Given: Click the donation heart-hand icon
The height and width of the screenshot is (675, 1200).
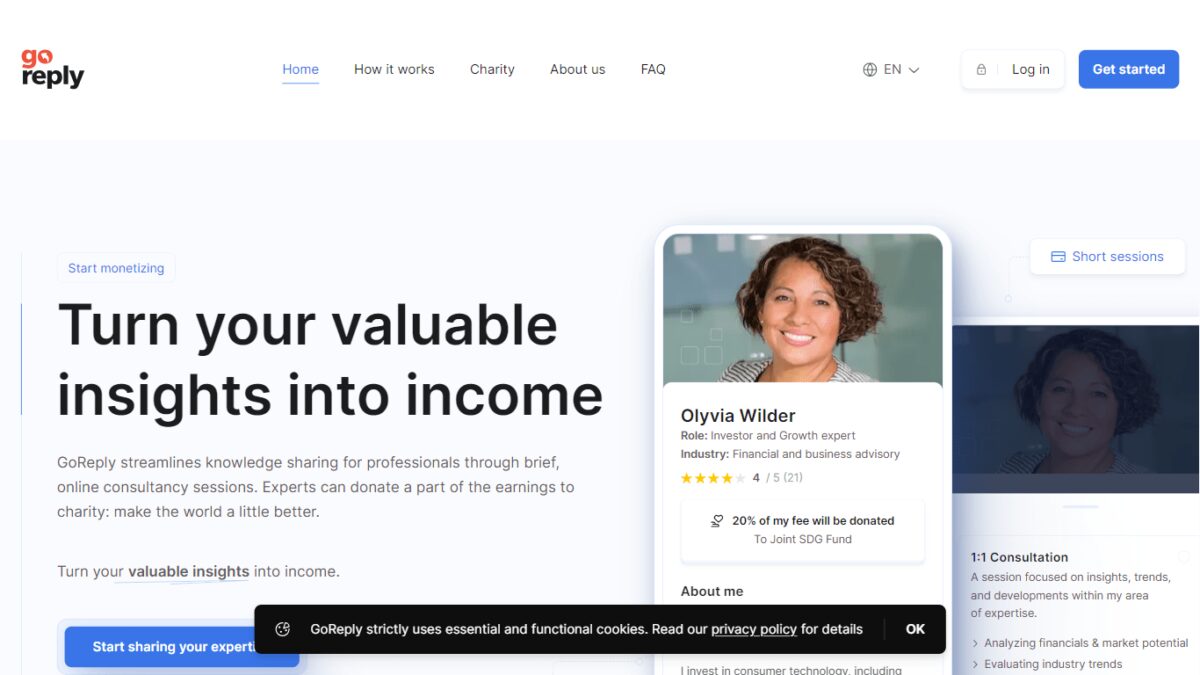Looking at the screenshot, I should click(x=717, y=521).
